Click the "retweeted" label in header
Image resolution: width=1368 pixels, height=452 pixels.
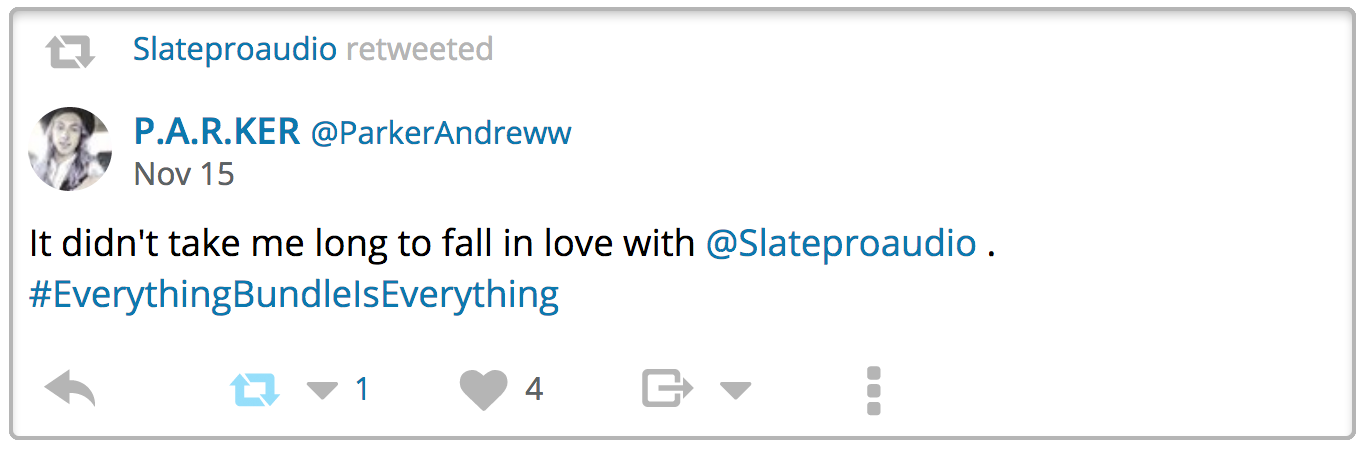point(419,49)
